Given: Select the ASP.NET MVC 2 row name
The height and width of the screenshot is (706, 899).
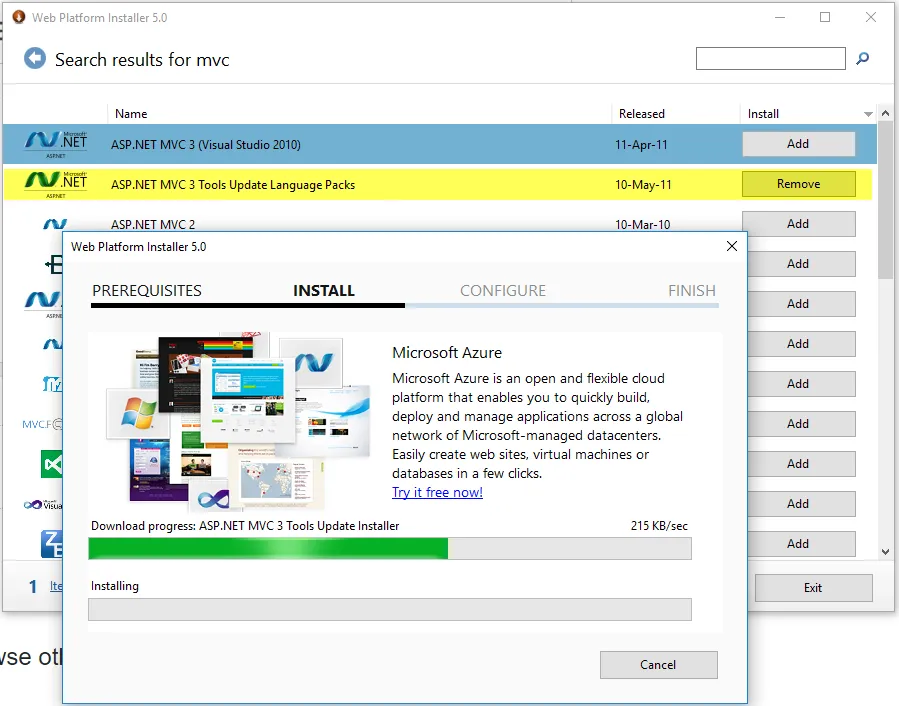Looking at the screenshot, I should (153, 224).
